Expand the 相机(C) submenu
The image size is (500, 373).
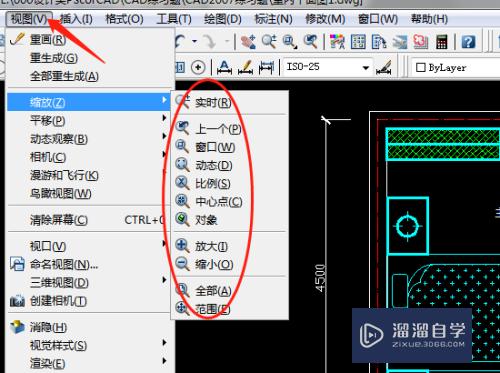(x=89, y=157)
